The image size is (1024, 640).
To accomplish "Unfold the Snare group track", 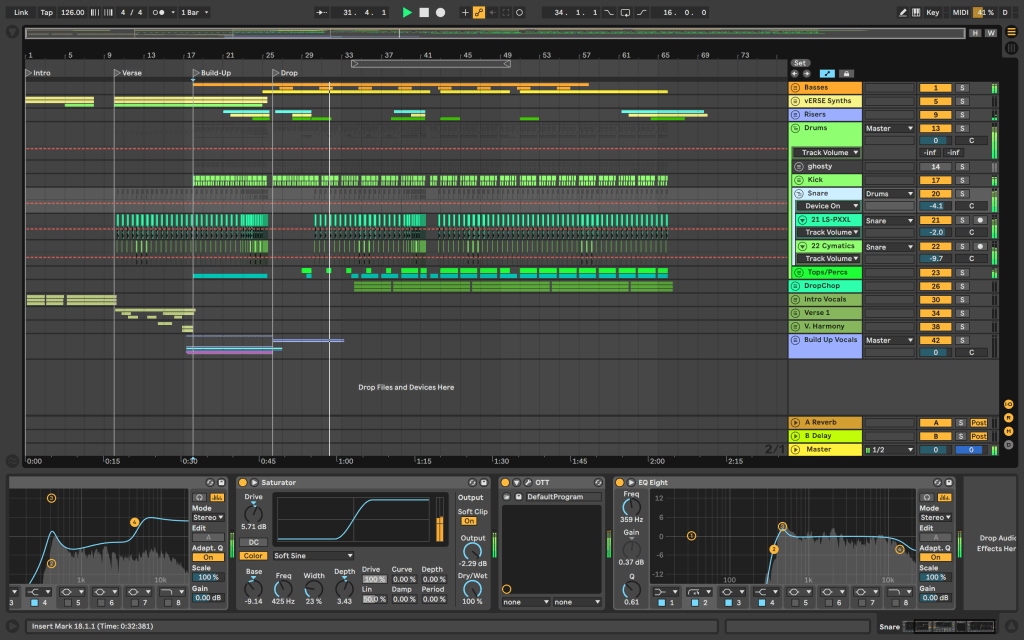I will (799, 193).
